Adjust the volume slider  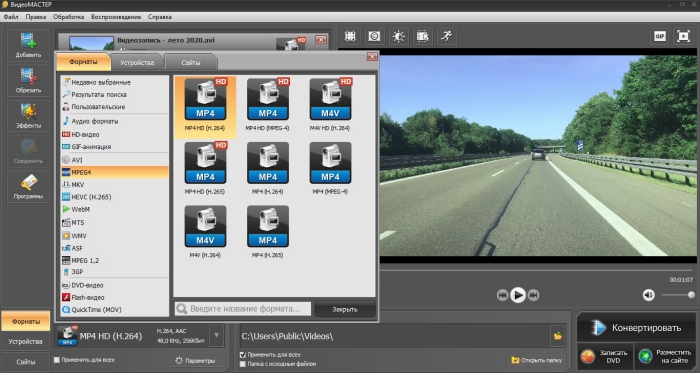[678, 295]
